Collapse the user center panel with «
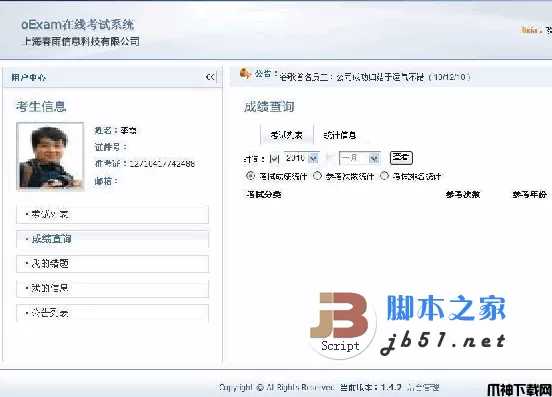552x397 pixels. 210,77
